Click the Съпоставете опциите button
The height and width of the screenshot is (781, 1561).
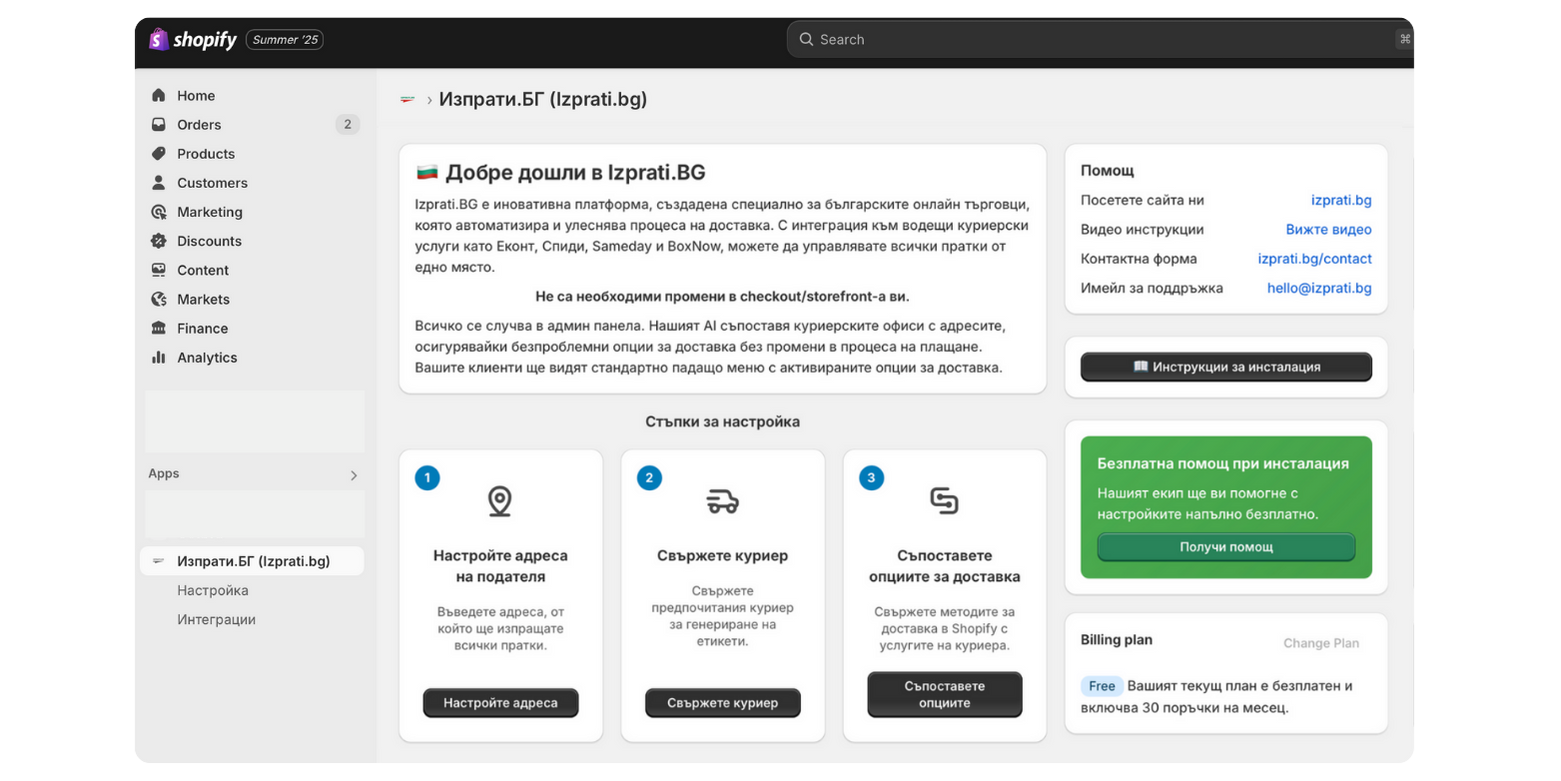tap(945, 694)
